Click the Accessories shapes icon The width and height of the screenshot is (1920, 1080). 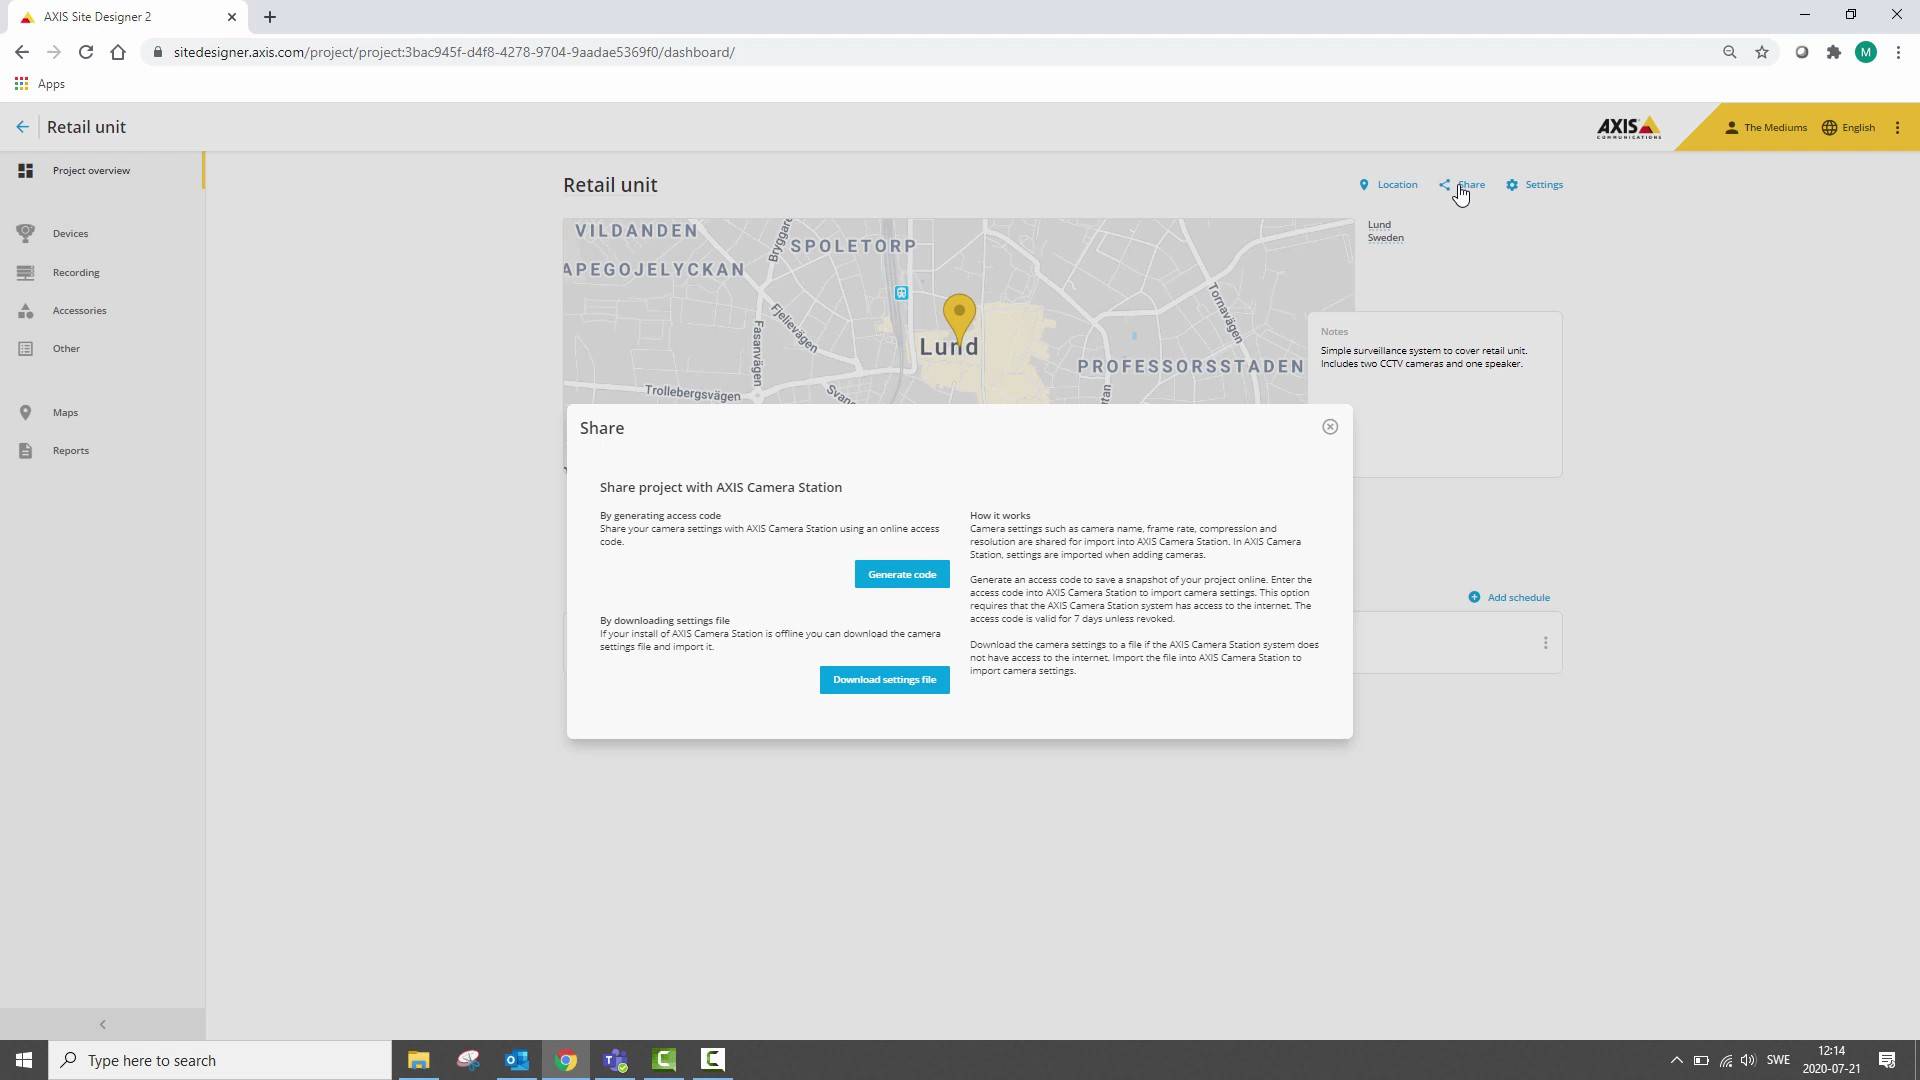[x=26, y=311]
